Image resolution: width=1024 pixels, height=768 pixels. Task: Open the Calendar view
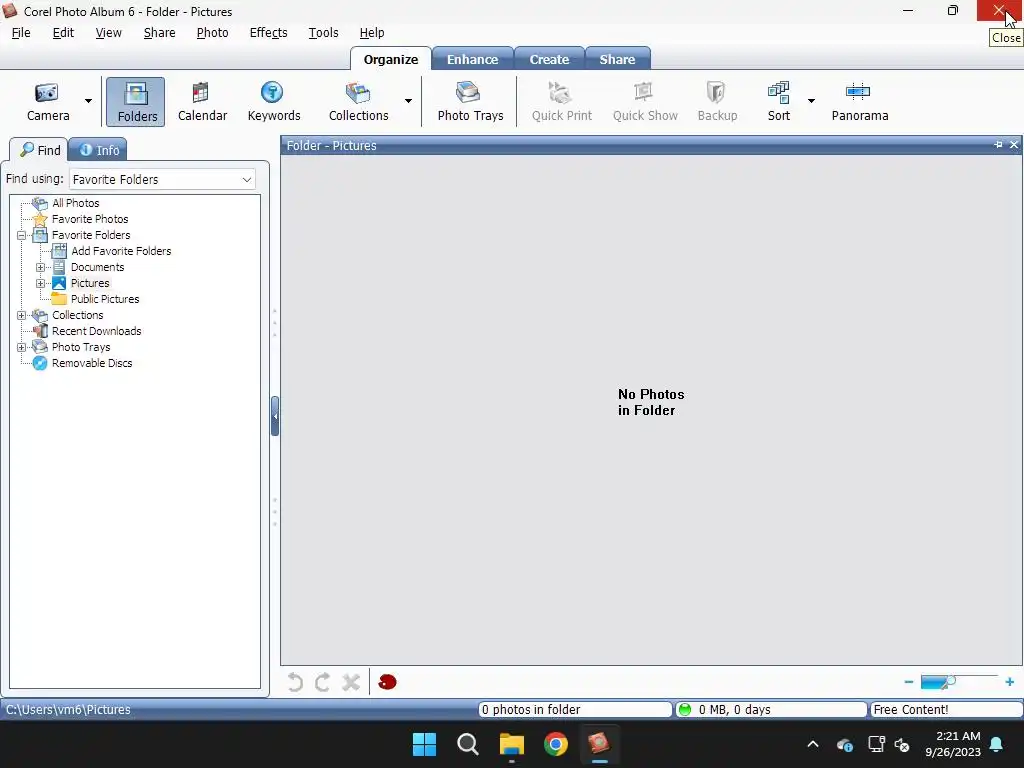click(202, 101)
